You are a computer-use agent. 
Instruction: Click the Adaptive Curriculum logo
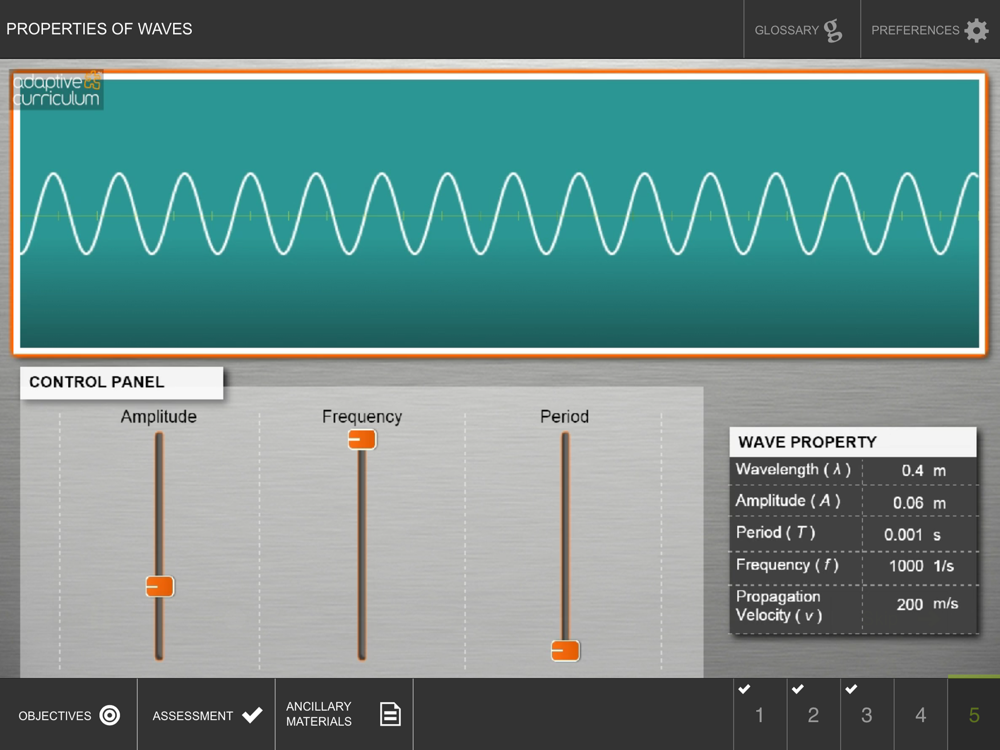(56, 90)
